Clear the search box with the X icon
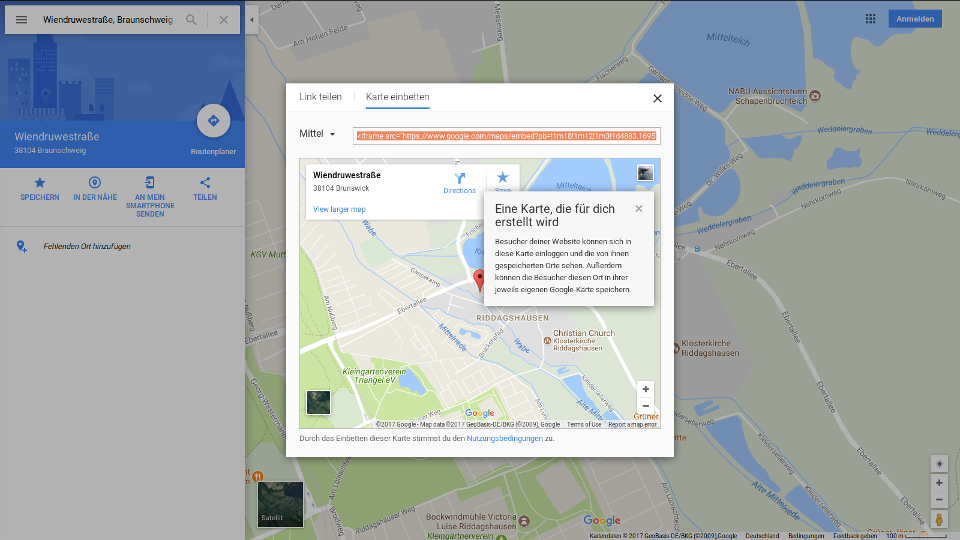Screen dimensions: 960x540 pyautogui.click(x=223, y=20)
